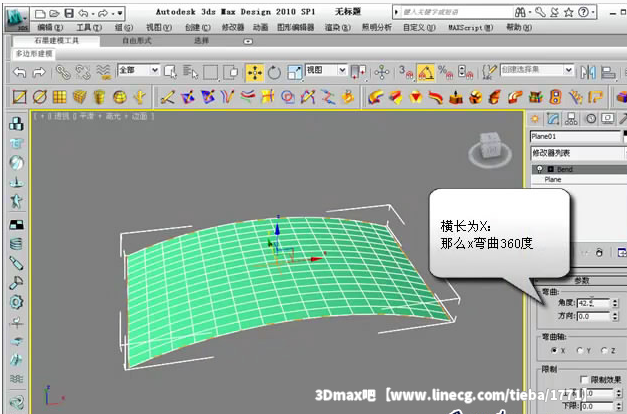Click the Undo arrow in main toolbar
Image resolution: width=627 pixels, height=414 pixels.
(19, 72)
